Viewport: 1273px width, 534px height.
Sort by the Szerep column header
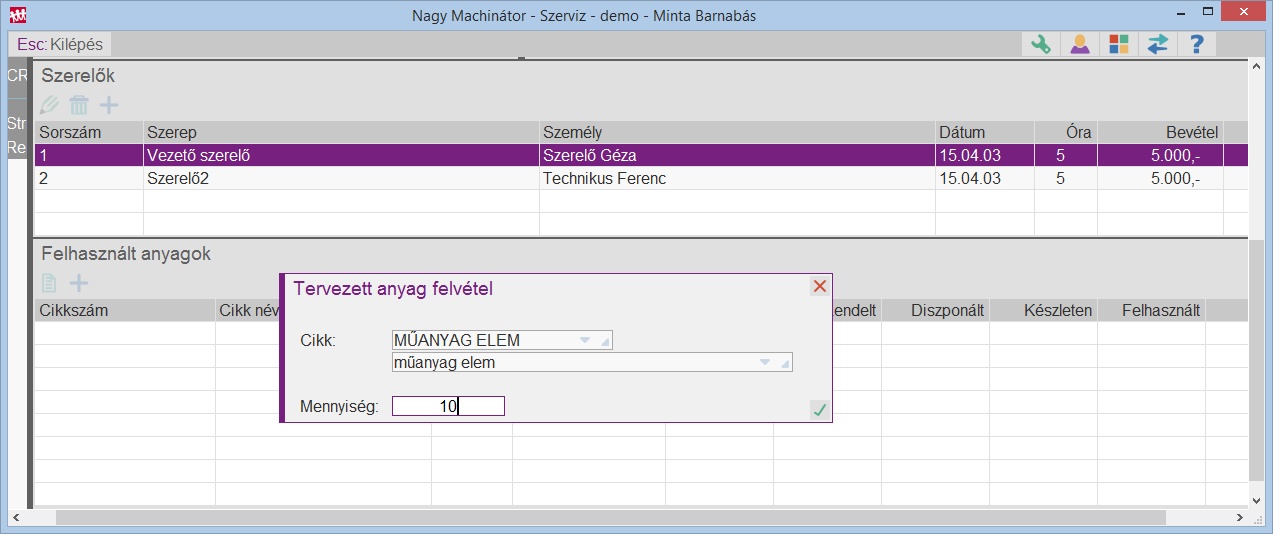(341, 132)
